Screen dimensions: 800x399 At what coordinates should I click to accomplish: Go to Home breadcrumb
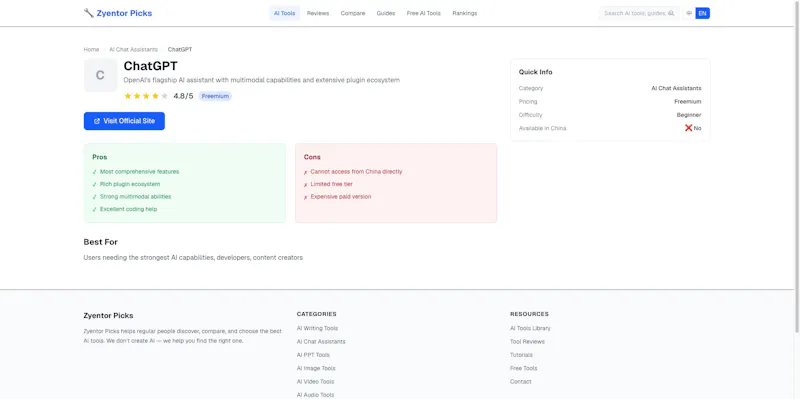click(x=91, y=49)
